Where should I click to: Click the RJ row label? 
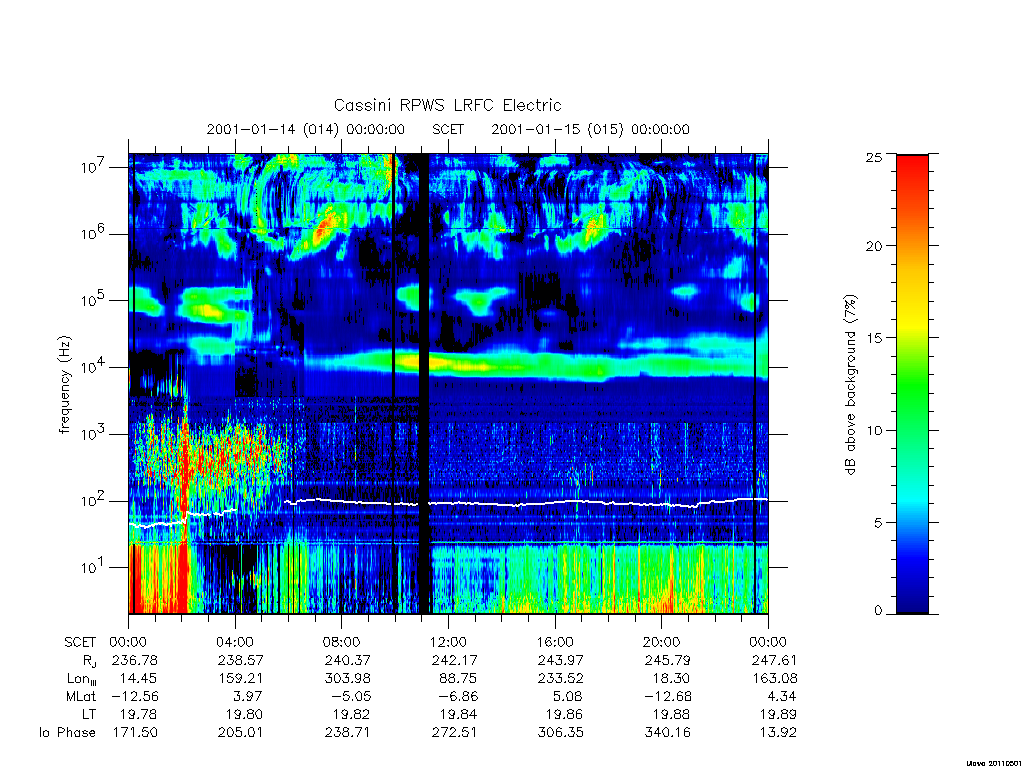click(89, 661)
